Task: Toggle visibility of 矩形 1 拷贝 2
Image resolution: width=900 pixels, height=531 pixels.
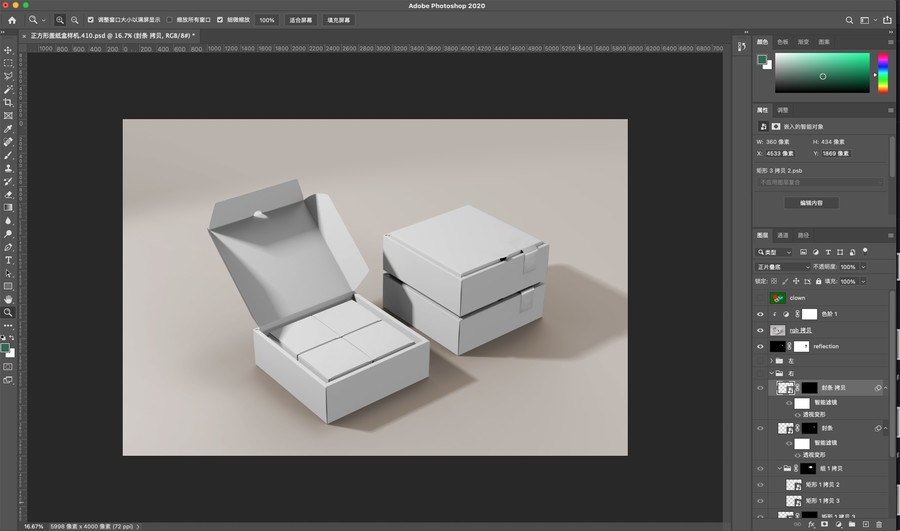Action: pos(760,485)
